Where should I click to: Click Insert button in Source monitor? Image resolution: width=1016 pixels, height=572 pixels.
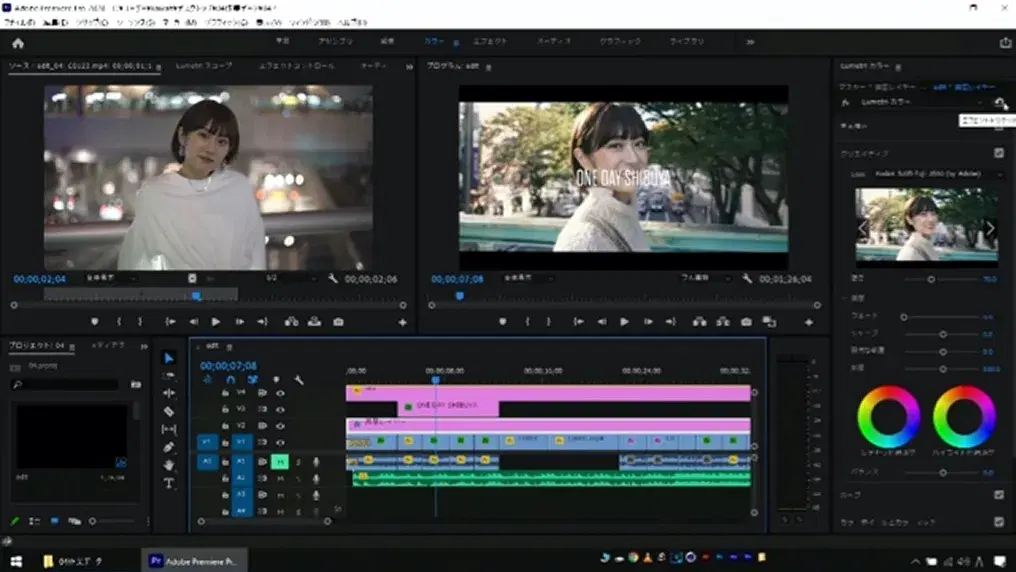[x=292, y=322]
